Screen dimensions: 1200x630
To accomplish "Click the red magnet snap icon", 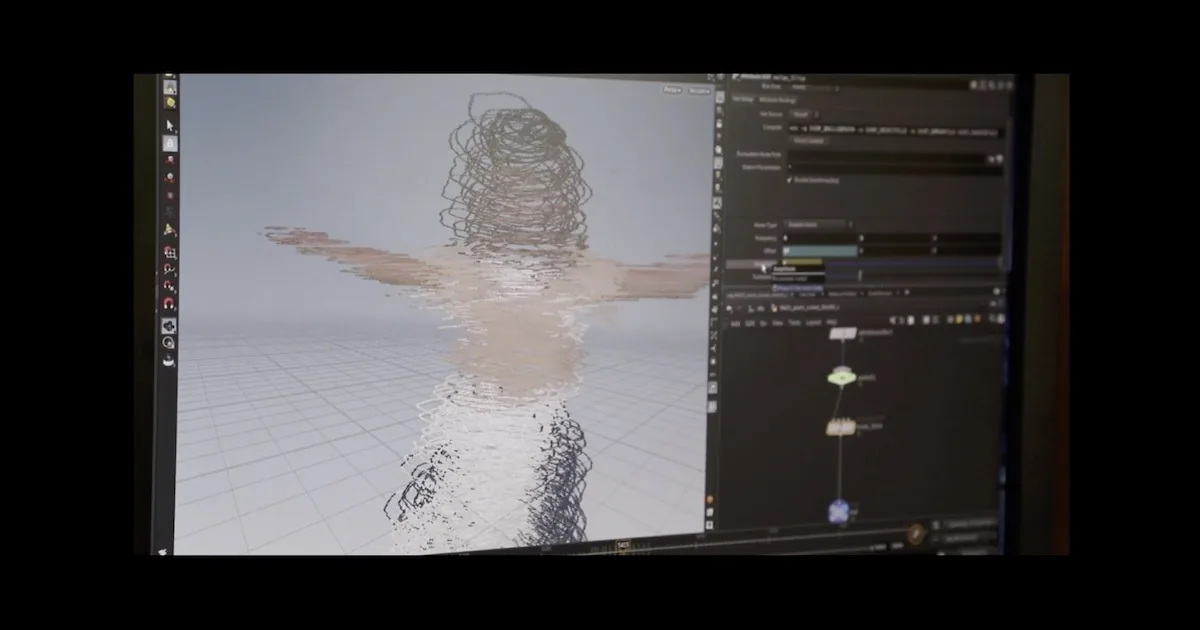I will coord(169,304).
